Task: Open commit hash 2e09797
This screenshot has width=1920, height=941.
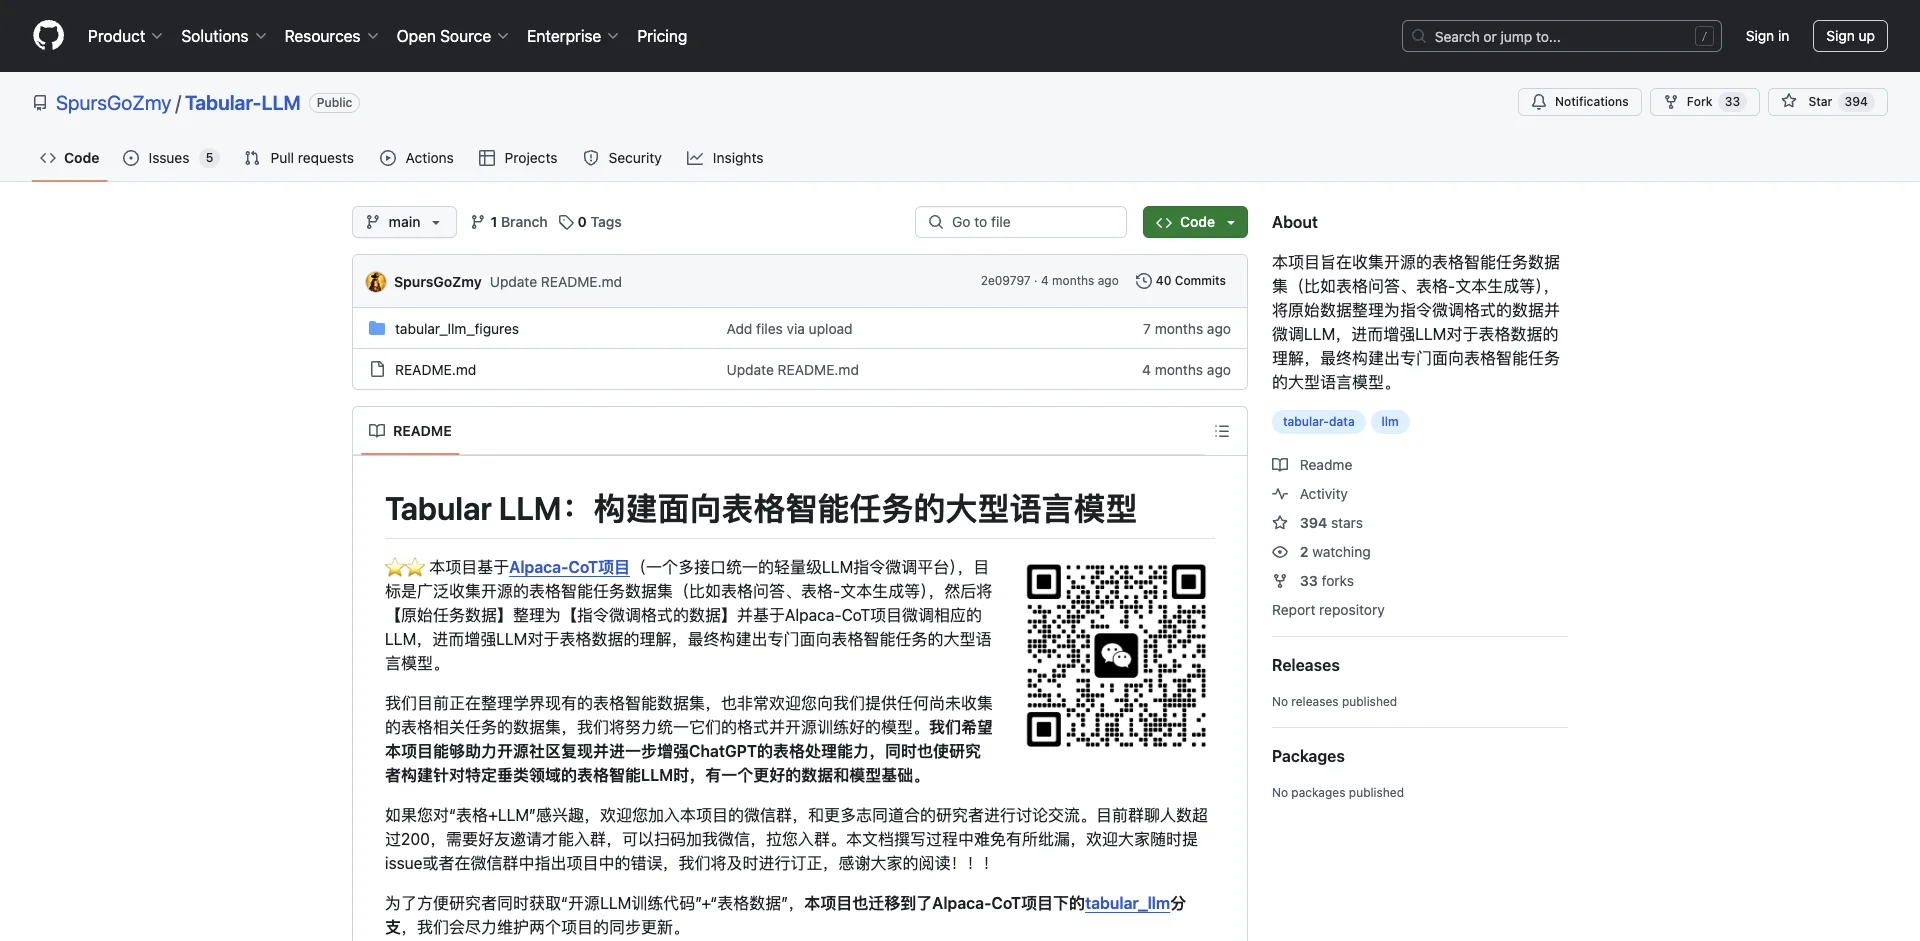Action: (1005, 281)
